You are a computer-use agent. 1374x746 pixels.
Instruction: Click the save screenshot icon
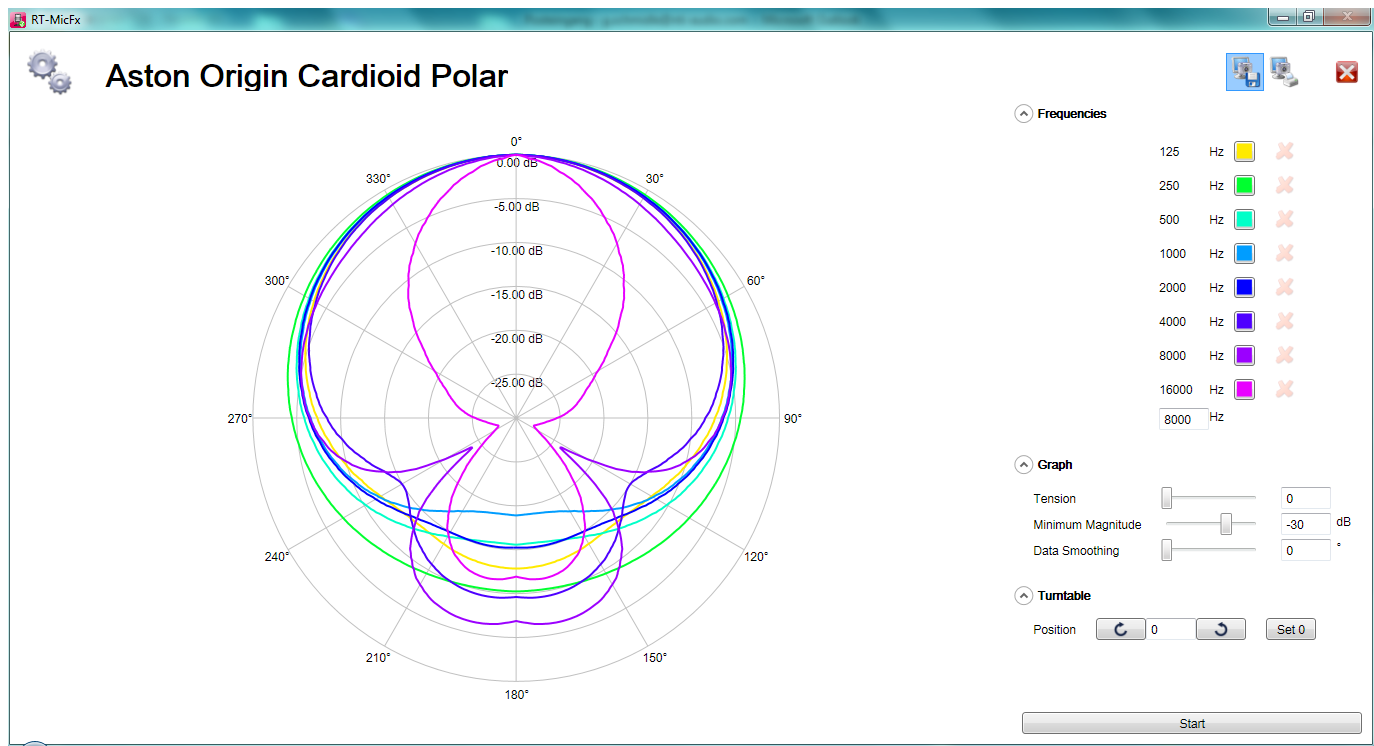click(x=1245, y=72)
